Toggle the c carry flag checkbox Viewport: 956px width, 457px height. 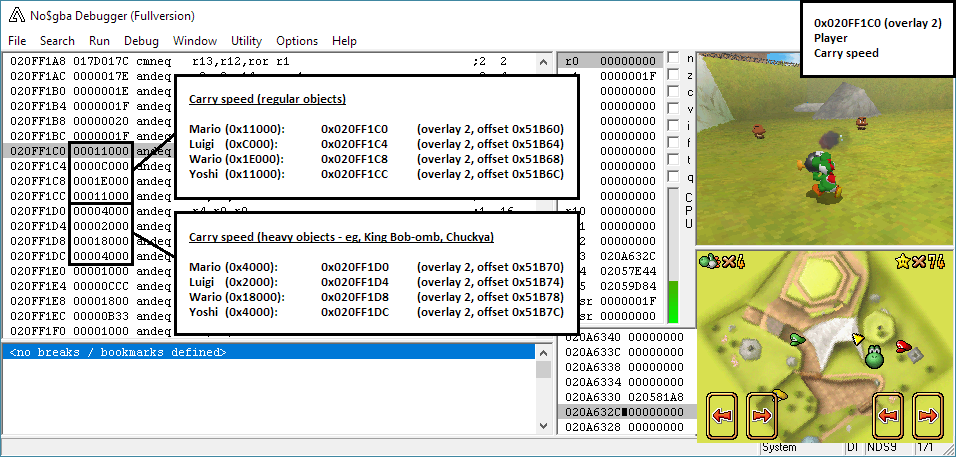click(673, 93)
